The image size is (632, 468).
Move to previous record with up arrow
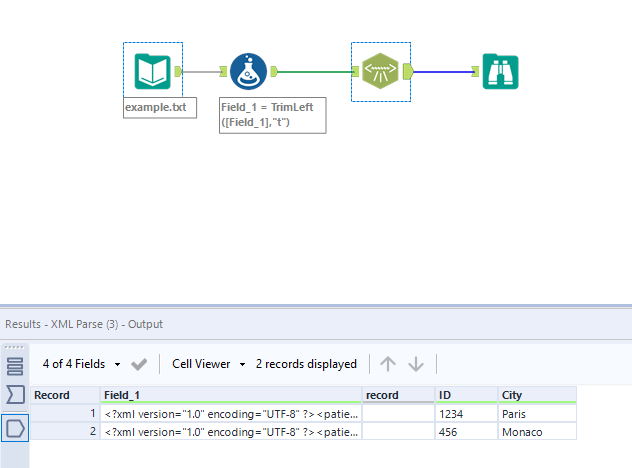(388, 364)
